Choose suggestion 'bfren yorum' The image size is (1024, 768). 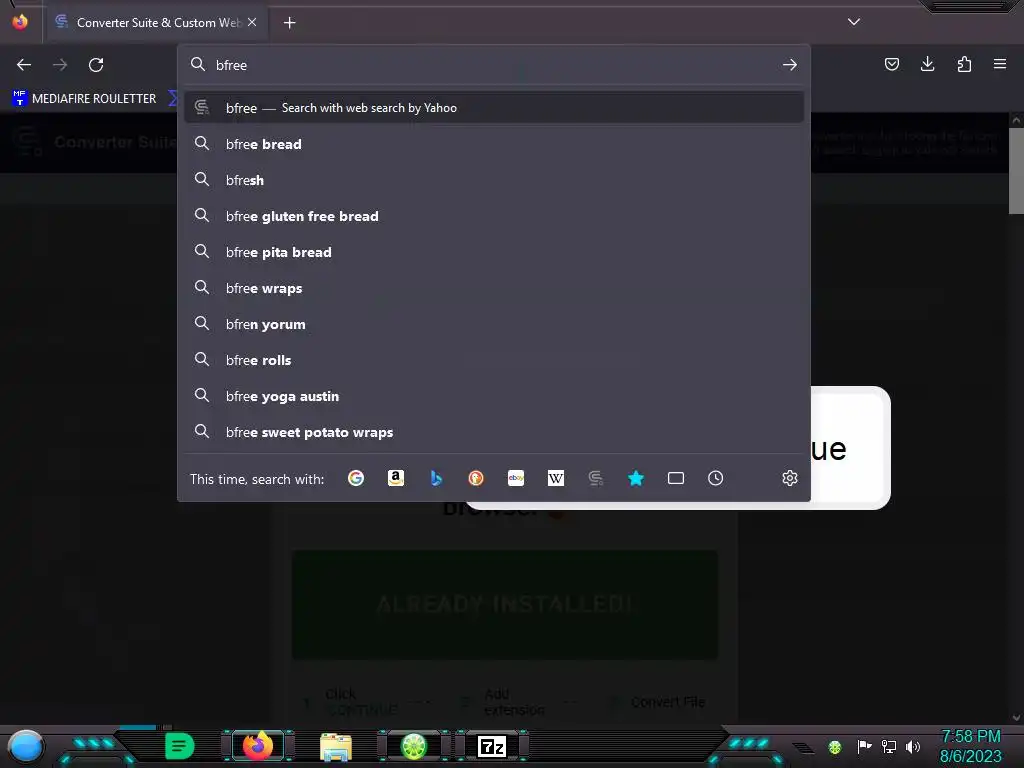point(494,324)
